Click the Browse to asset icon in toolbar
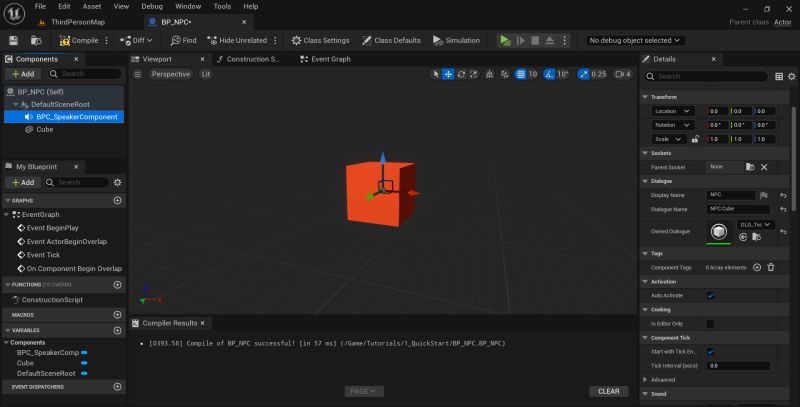This screenshot has width=800, height=407. (36, 40)
